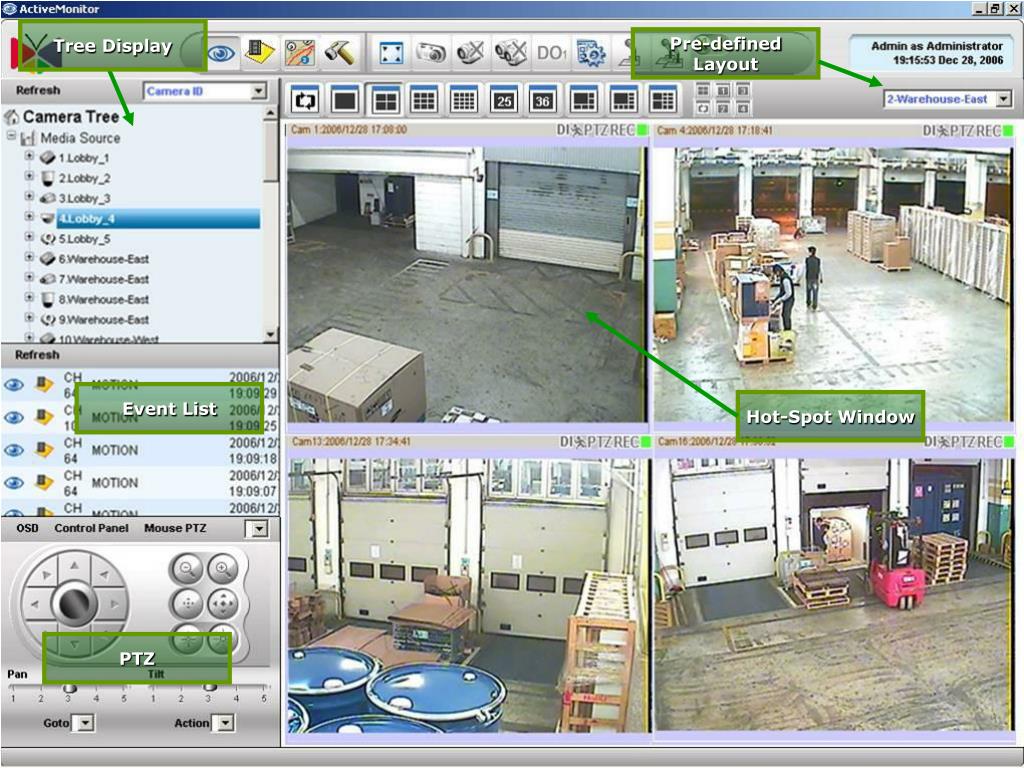Click Refresh above the event list

tap(37, 355)
